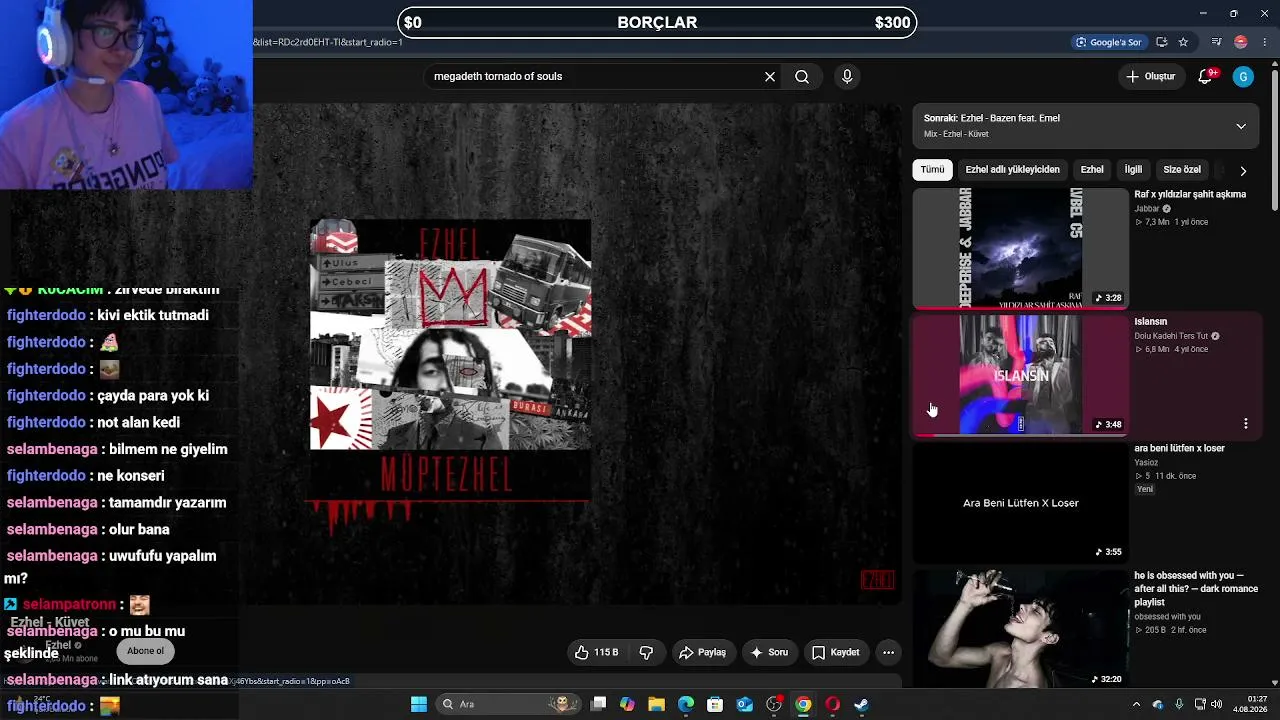Click the Paylaş share button
Screen dimensions: 1280x720
(x=702, y=652)
